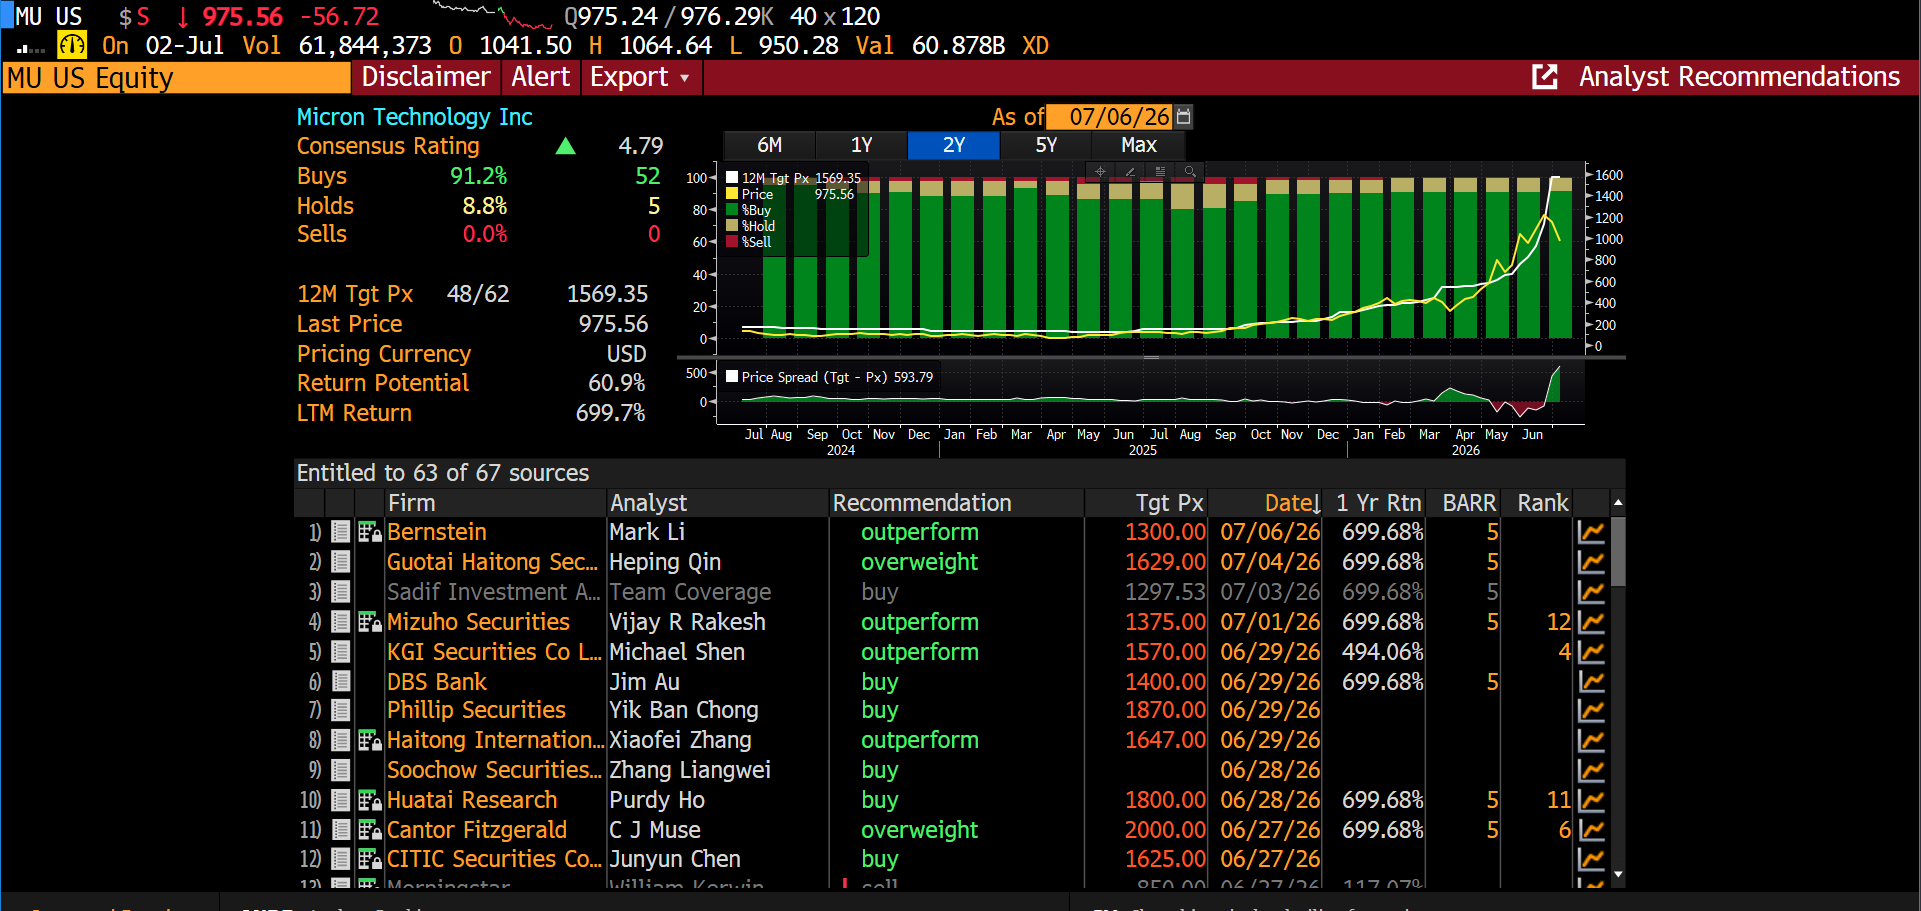Open the chart legend list icon

[x=1160, y=172]
